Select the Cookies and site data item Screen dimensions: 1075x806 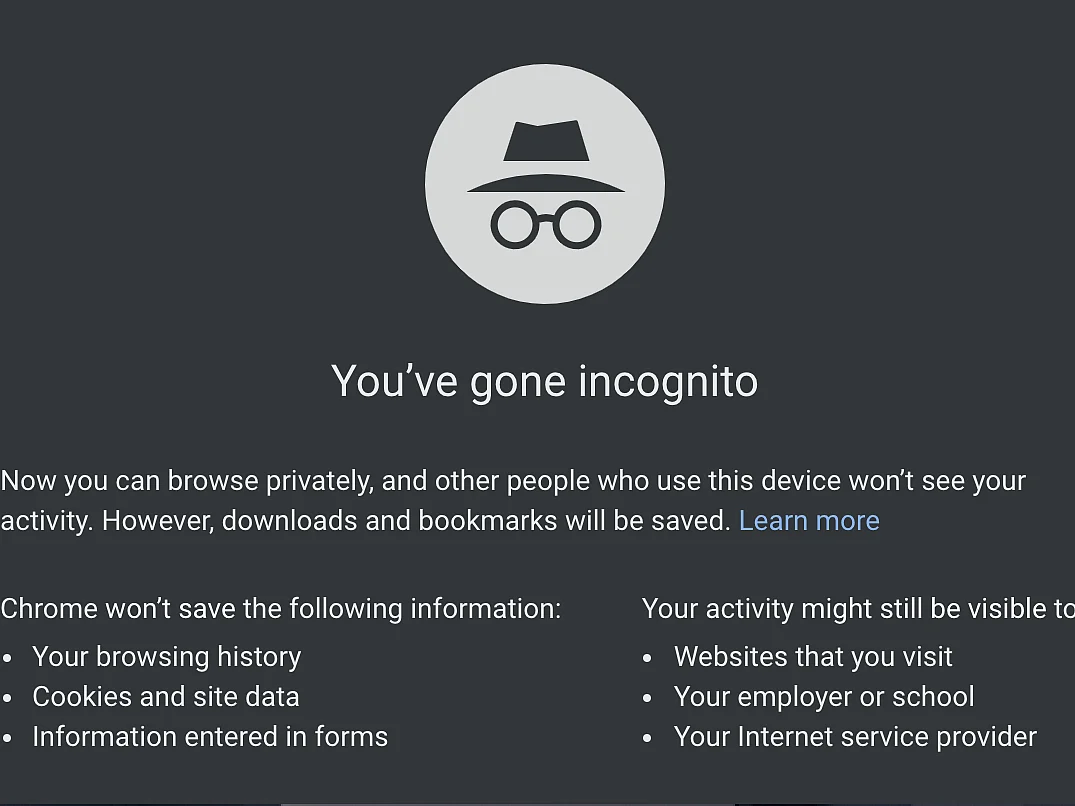166,697
